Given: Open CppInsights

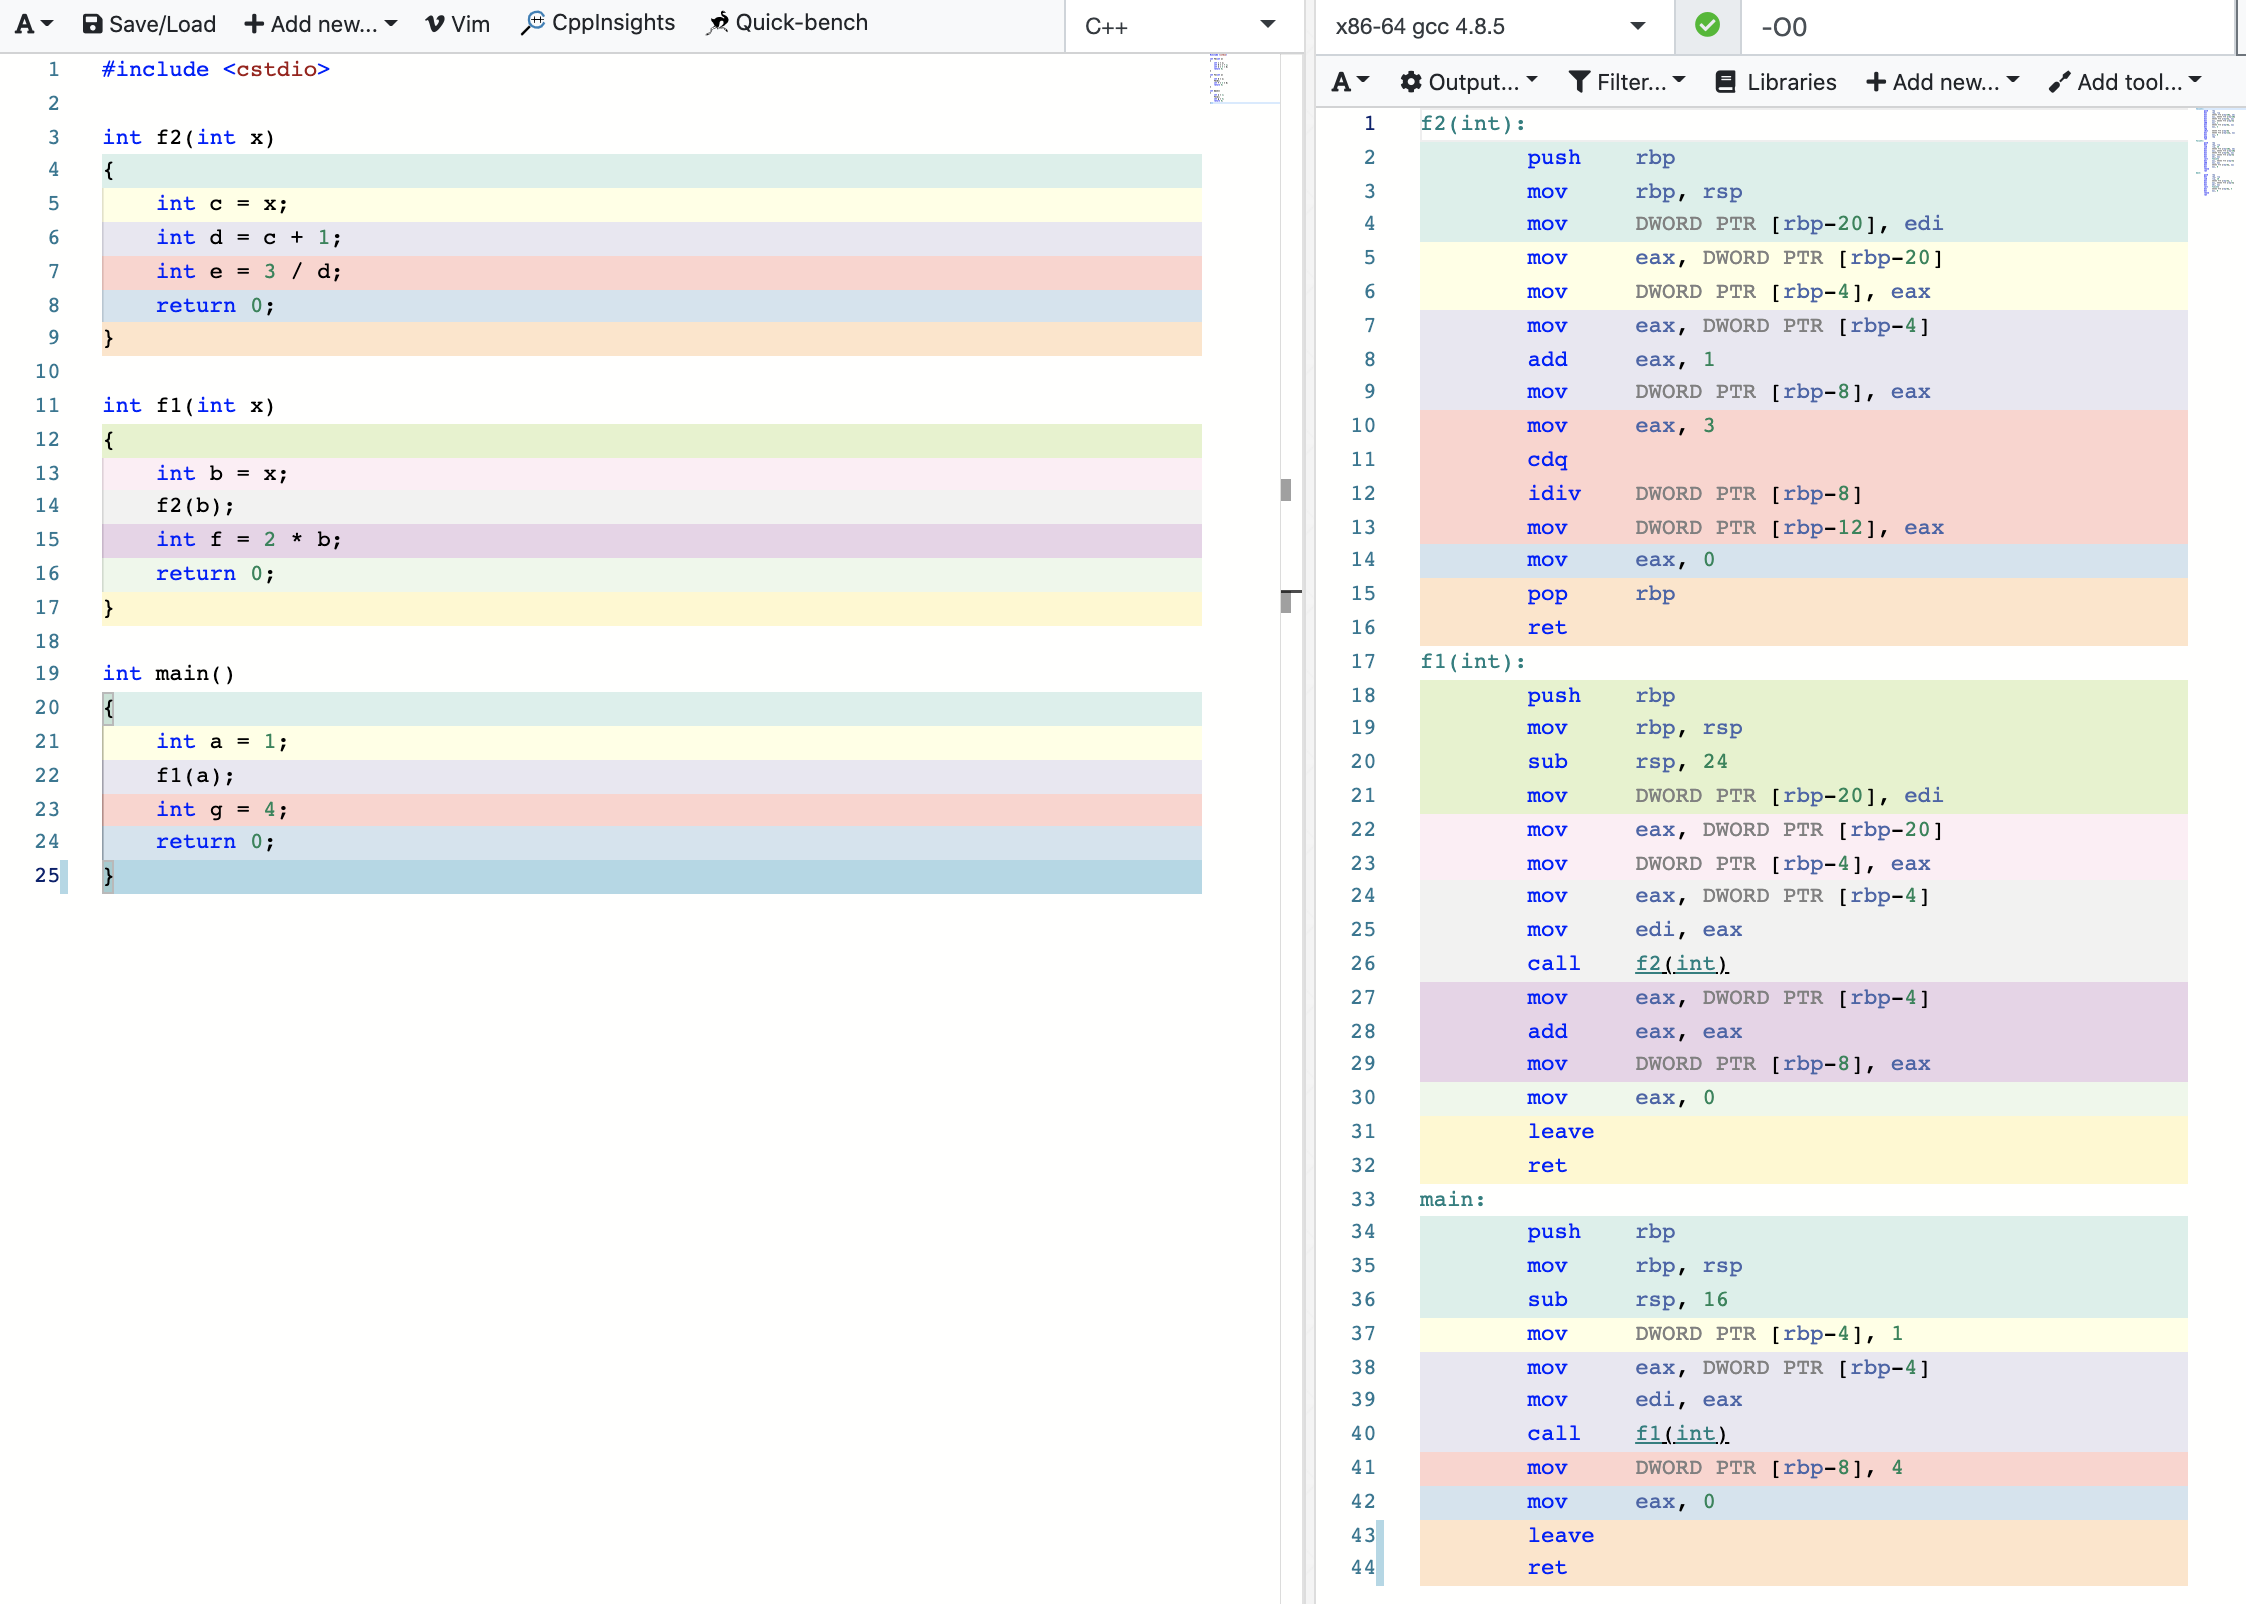Looking at the screenshot, I should (598, 23).
